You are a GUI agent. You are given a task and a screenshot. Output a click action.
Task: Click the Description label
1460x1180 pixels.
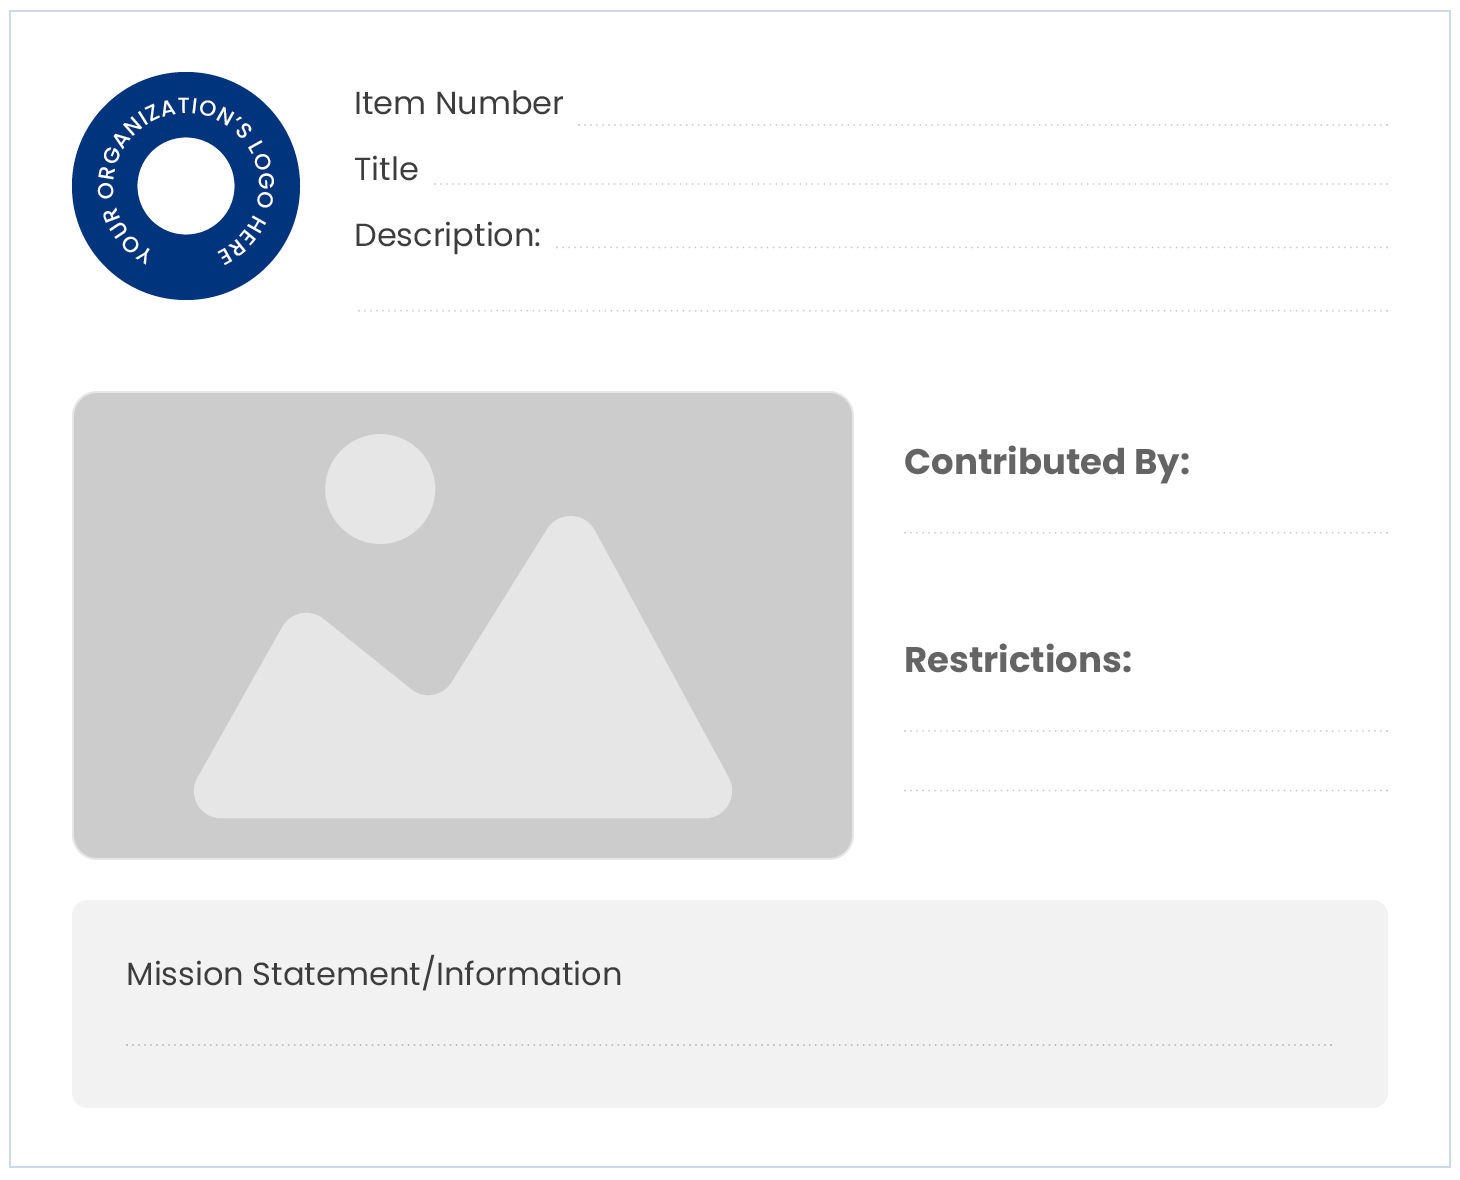tap(447, 235)
